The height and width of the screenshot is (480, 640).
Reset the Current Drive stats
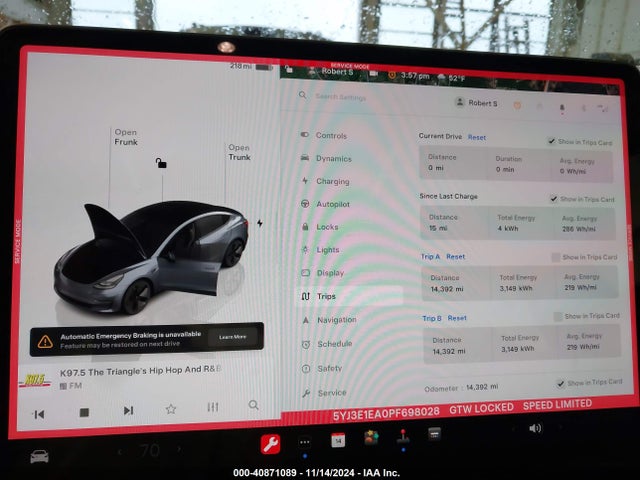[x=477, y=138]
